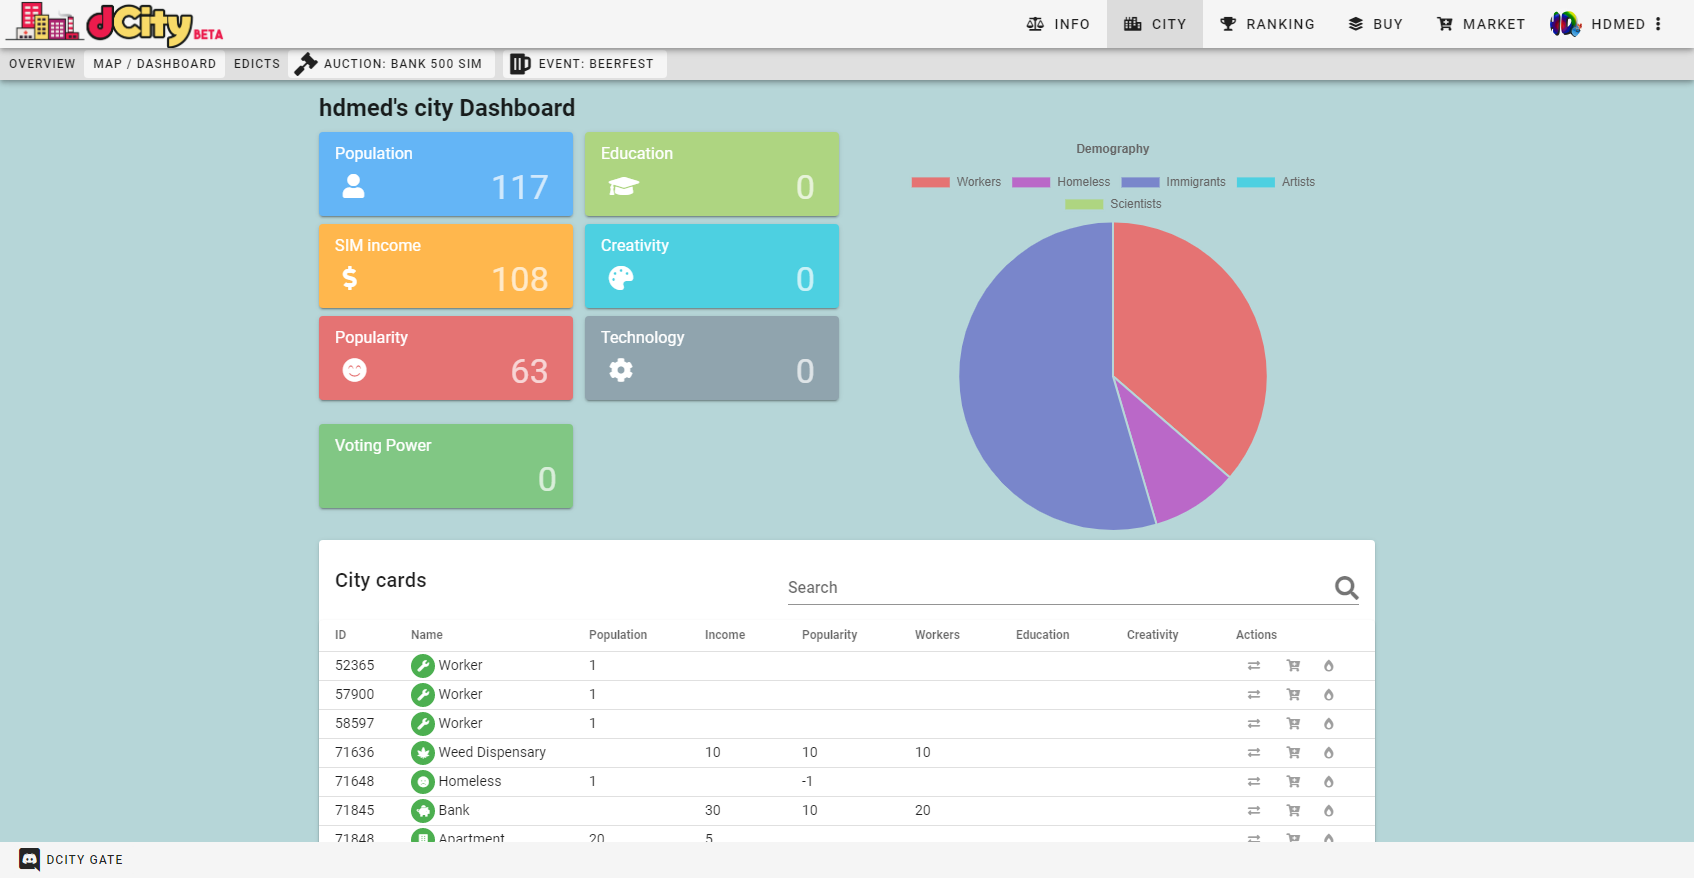The image size is (1694, 878).
Task: Sell card 57900 using its cart icon
Action: [1293, 695]
